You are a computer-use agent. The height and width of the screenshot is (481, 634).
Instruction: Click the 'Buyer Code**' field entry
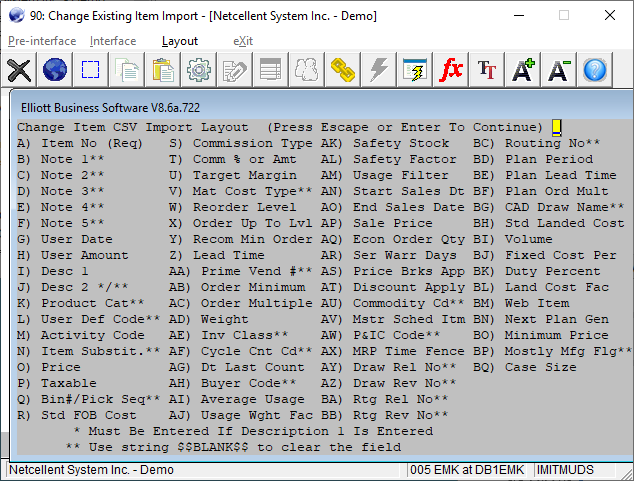click(x=232, y=384)
